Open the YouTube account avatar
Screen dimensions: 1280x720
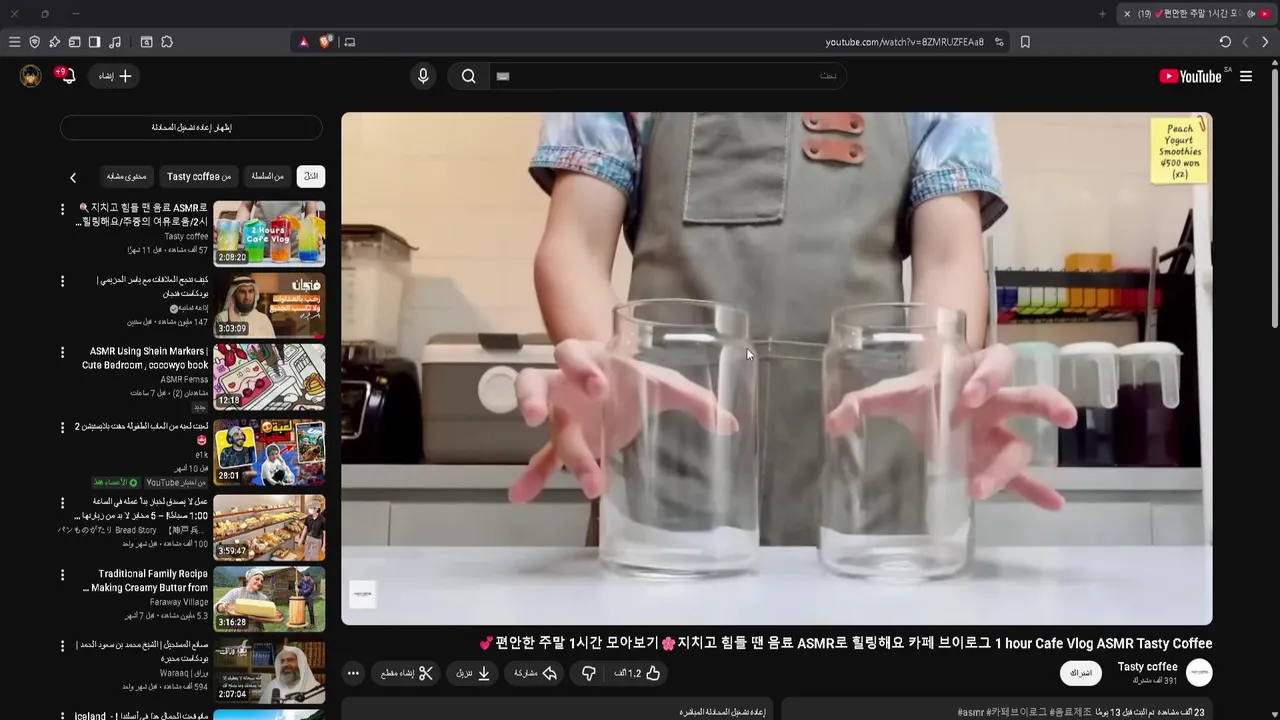(31, 76)
